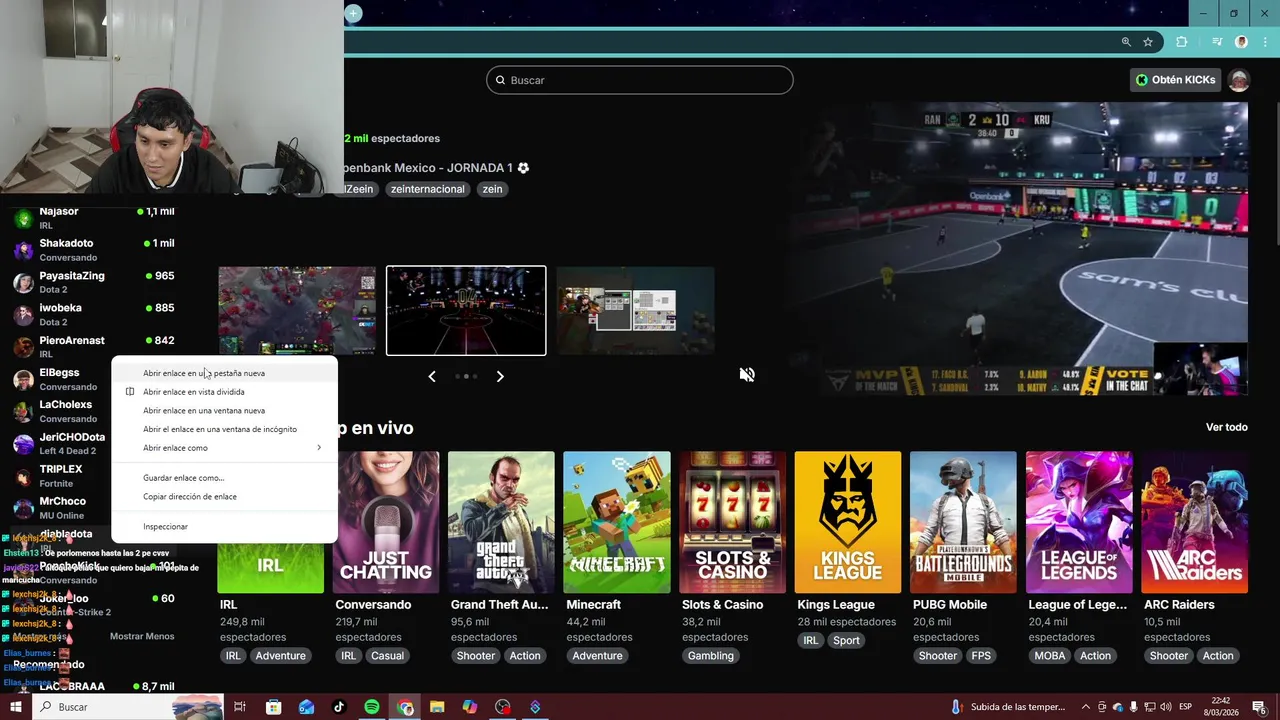
Task: Open the Slots & Casino category card
Action: (732, 522)
